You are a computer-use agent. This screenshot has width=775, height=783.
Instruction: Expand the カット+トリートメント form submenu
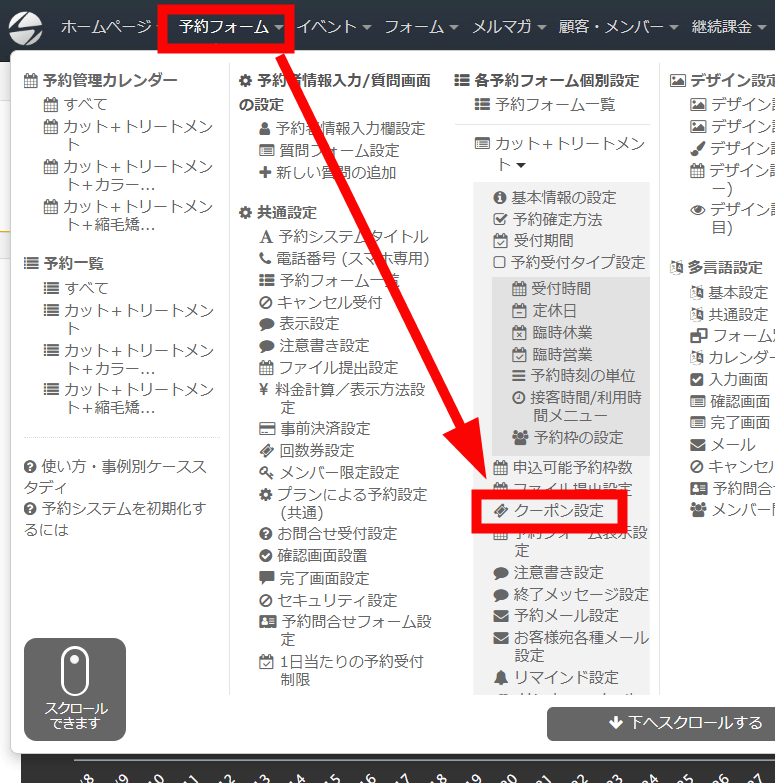coord(559,154)
